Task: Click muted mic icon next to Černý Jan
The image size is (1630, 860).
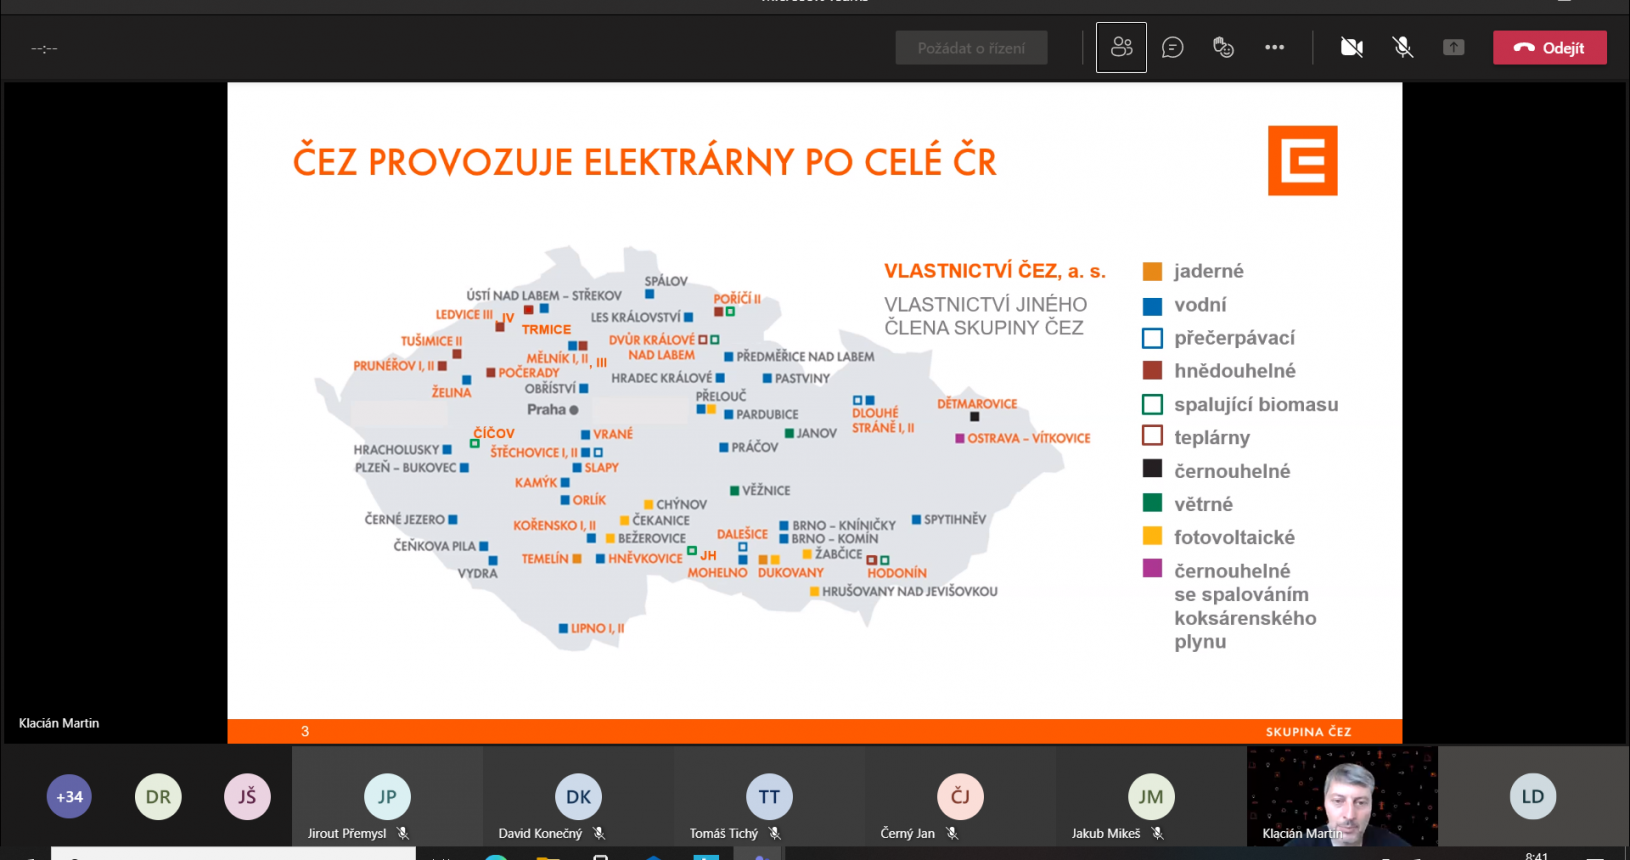Action: [952, 833]
